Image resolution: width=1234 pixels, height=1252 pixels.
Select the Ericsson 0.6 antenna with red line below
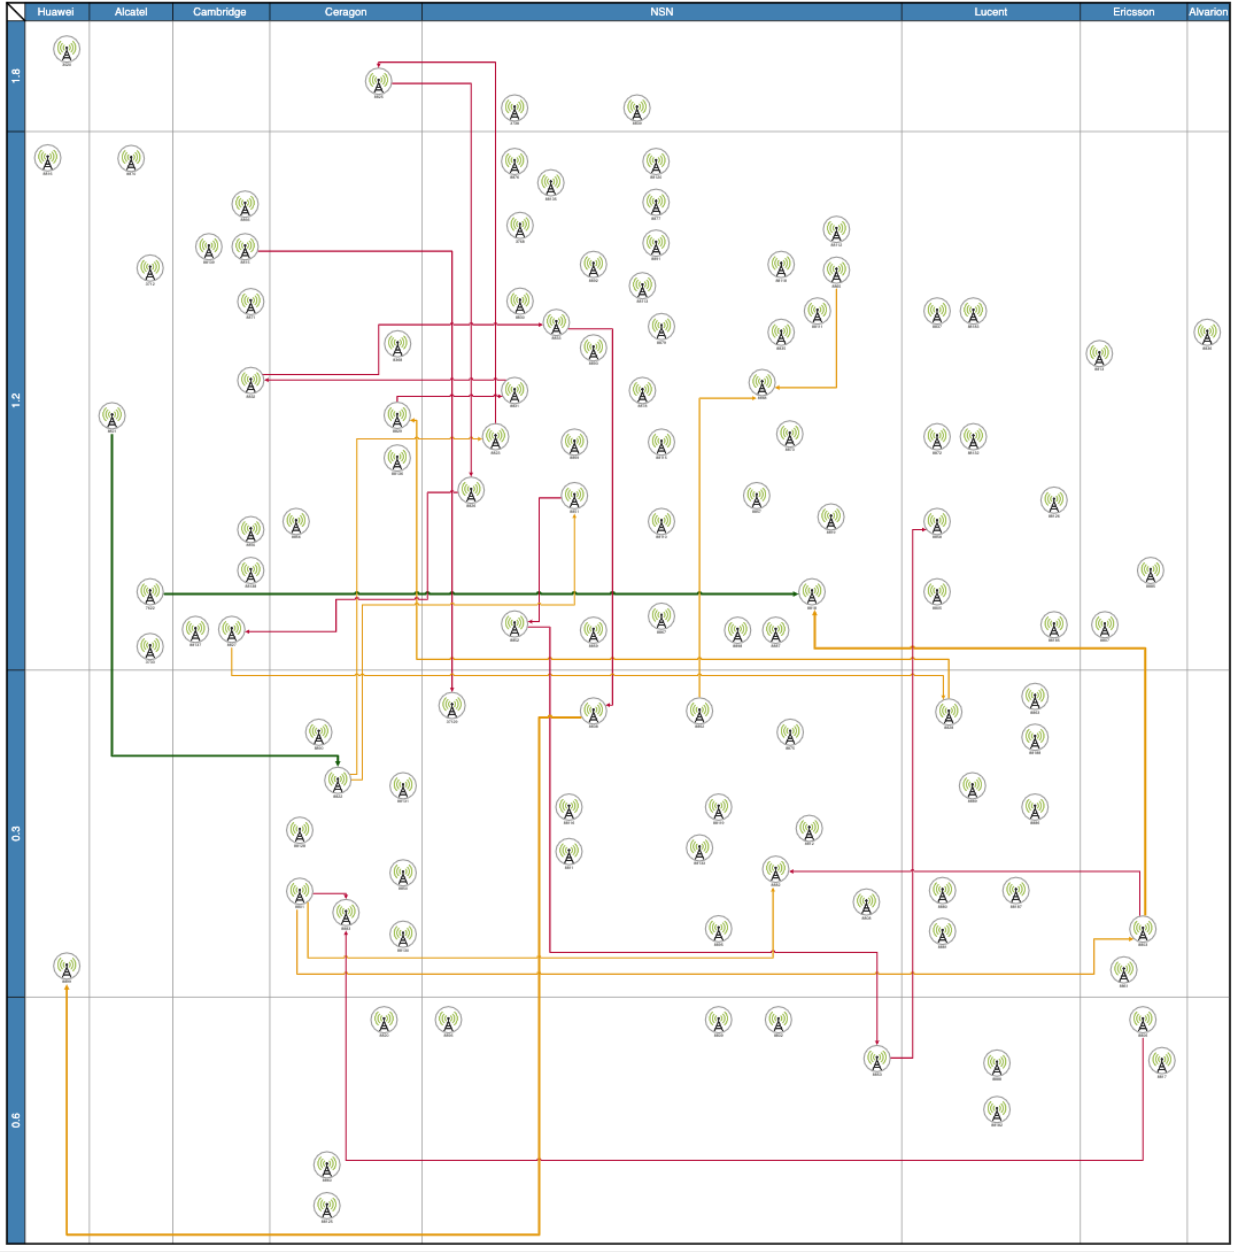tap(1142, 1020)
